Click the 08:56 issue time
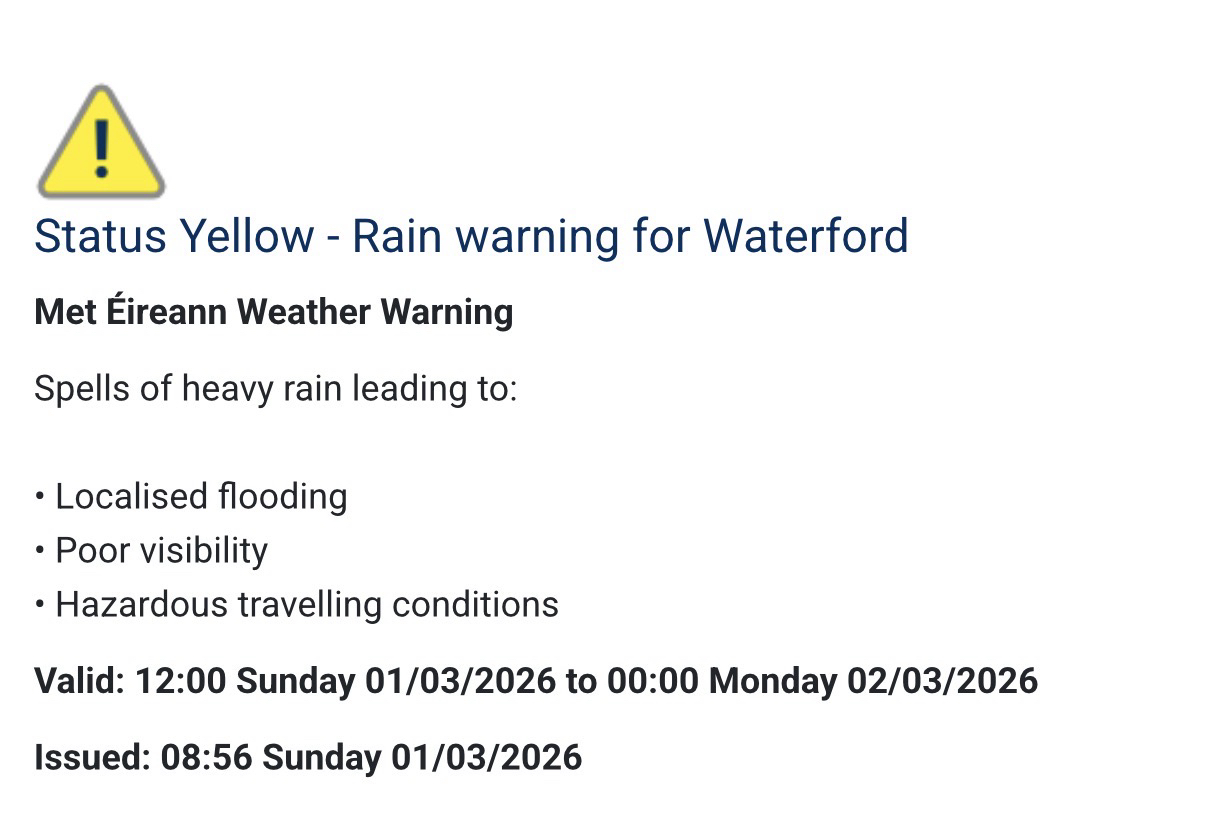Image resolution: width=1206 pixels, height=837 pixels. (x=206, y=757)
